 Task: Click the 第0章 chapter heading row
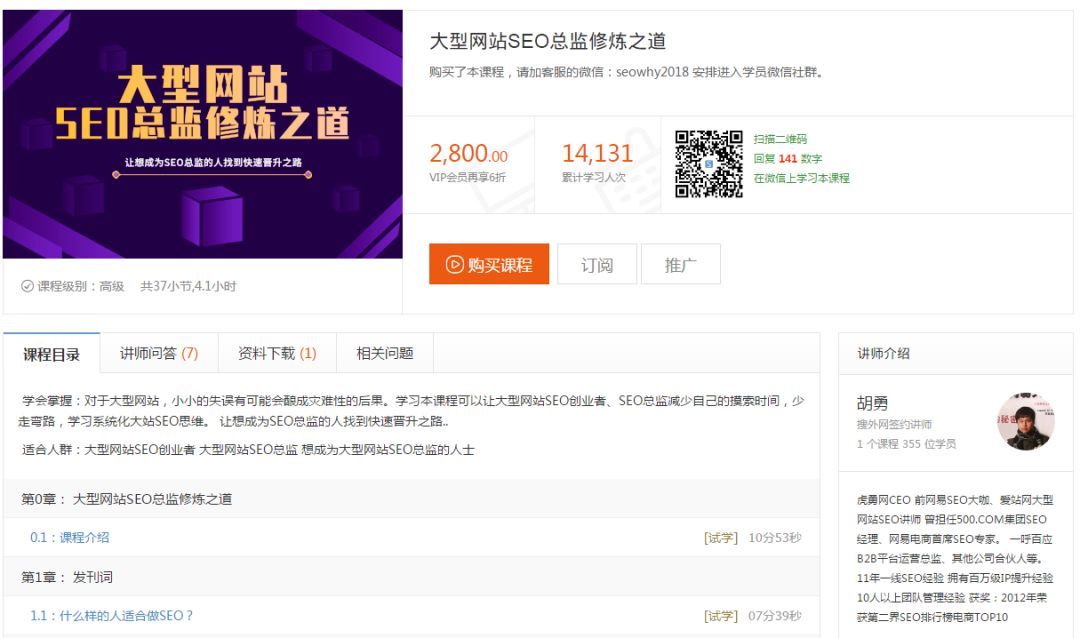click(411, 499)
